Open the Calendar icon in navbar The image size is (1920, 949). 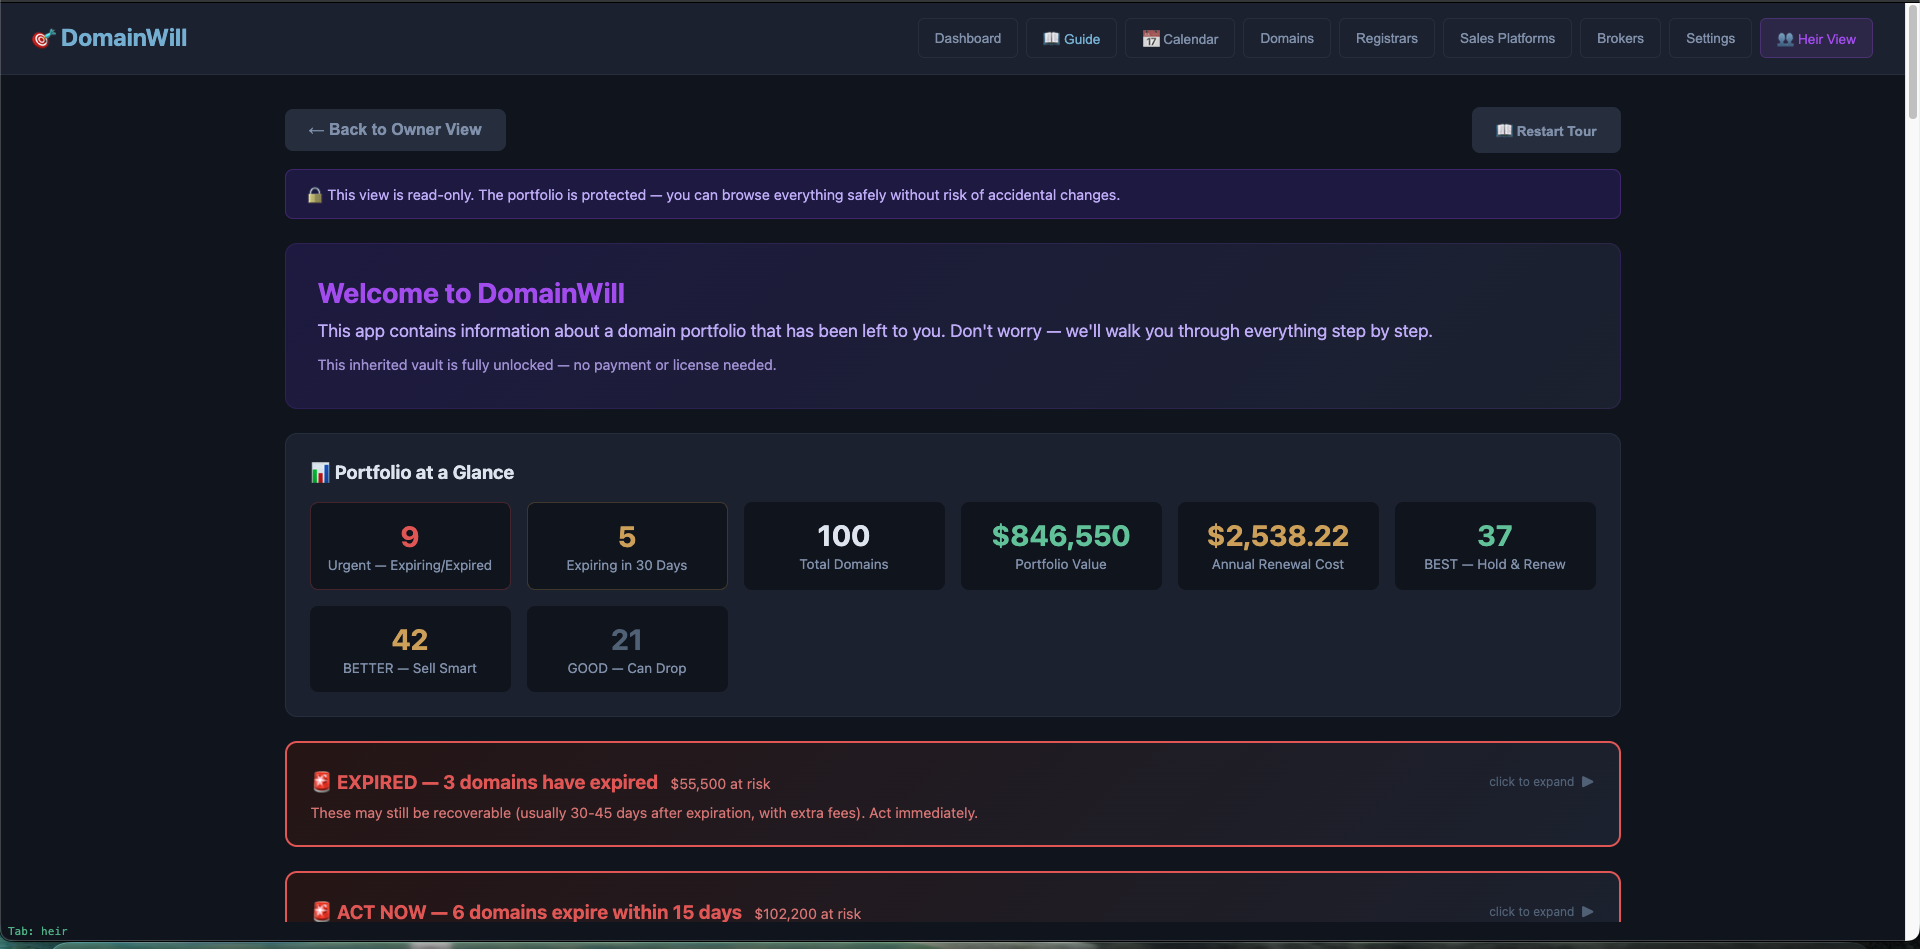[x=1151, y=39]
